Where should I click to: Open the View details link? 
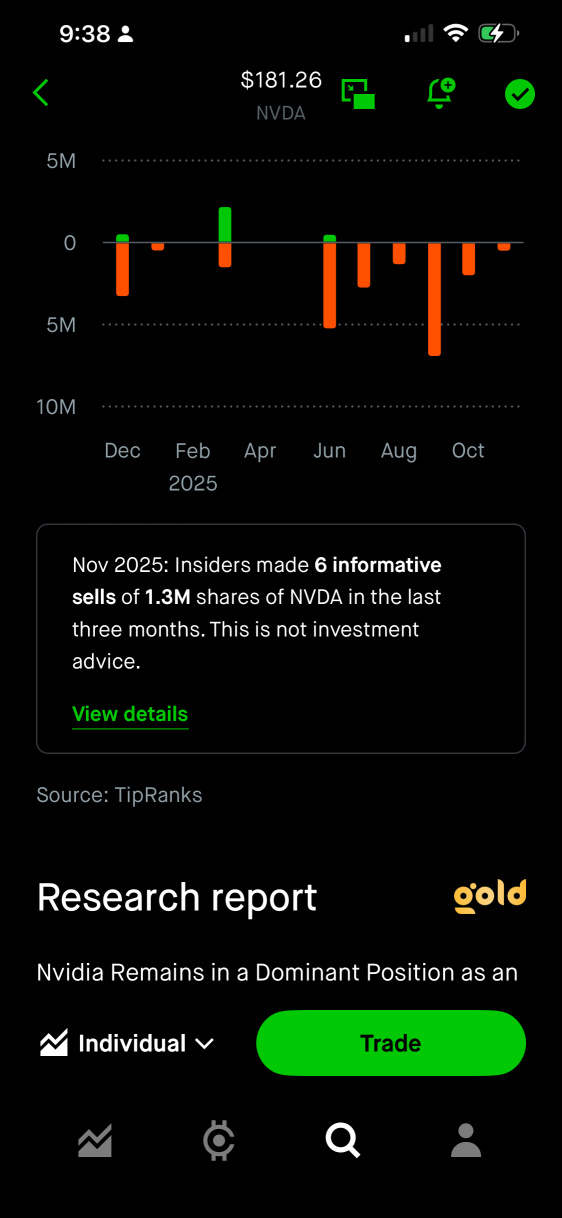pos(130,714)
